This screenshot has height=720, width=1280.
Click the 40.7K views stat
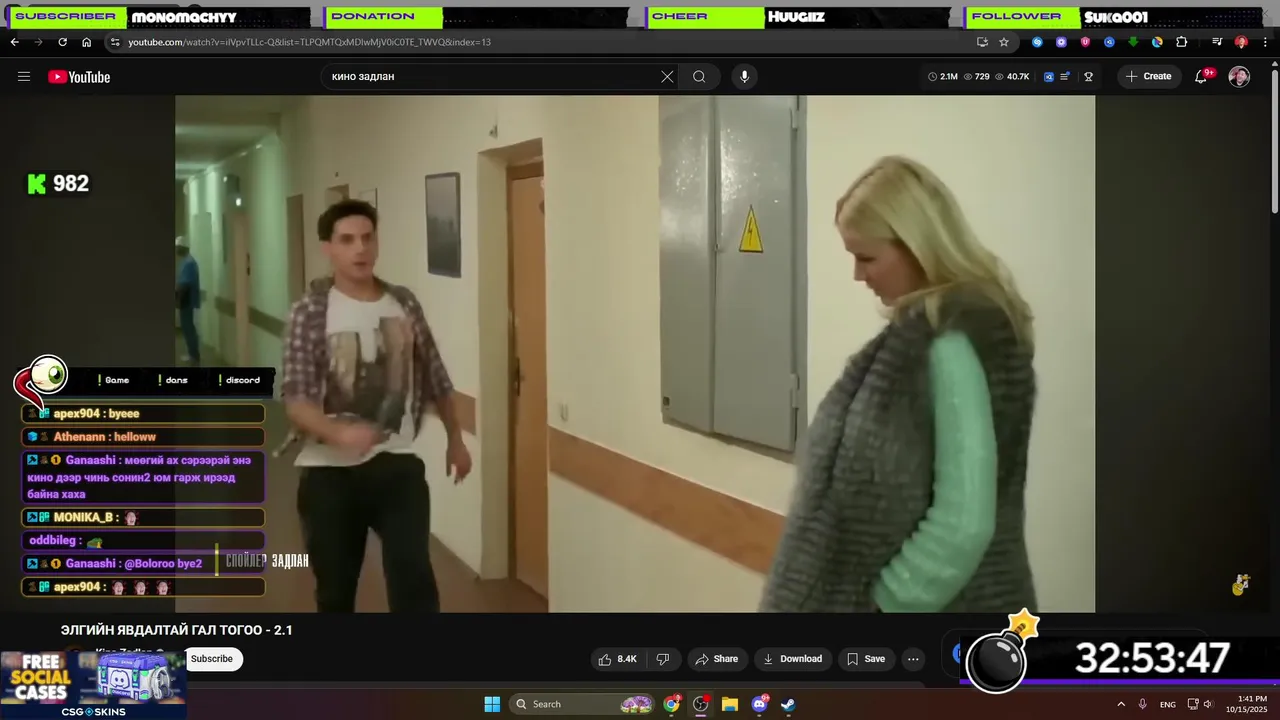click(1012, 77)
